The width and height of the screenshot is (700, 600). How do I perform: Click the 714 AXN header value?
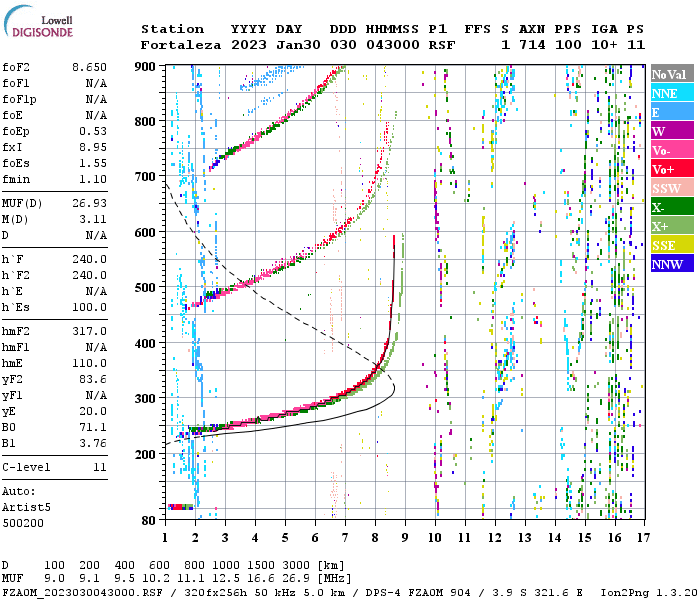(x=532, y=45)
